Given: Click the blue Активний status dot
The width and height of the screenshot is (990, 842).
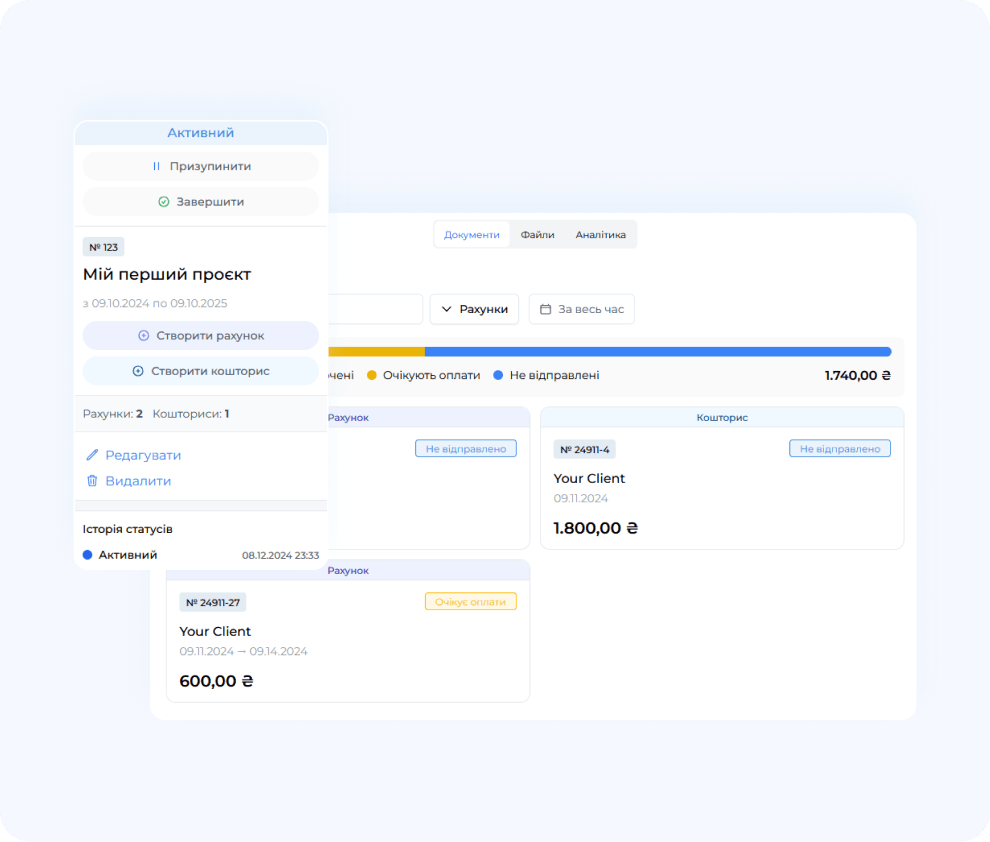Looking at the screenshot, I should coord(88,555).
